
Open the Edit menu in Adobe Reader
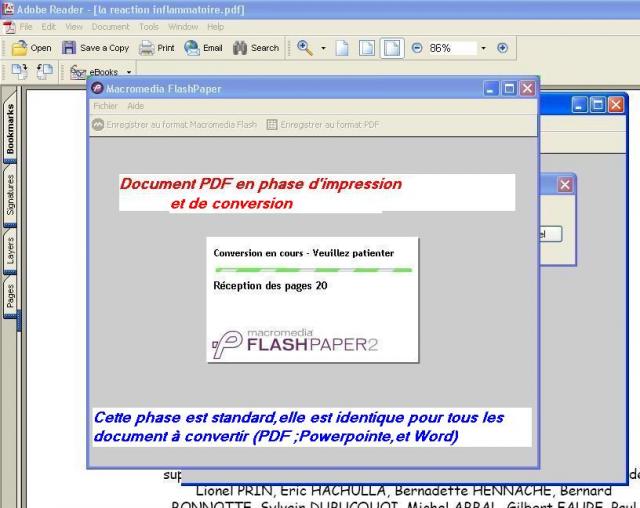[x=48, y=27]
